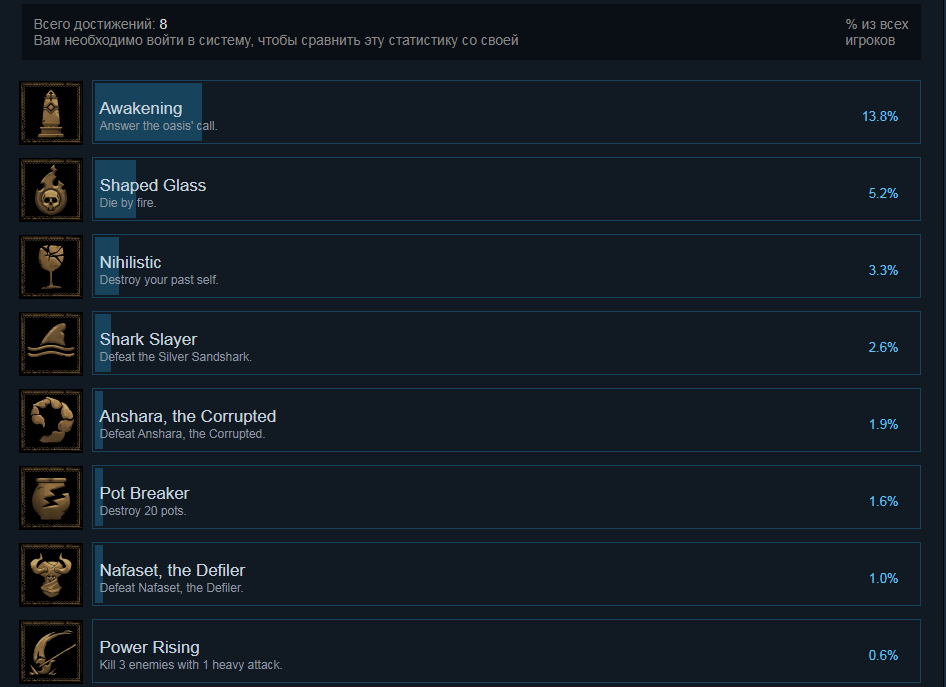Click the sign-in prompt text in header
This screenshot has height=687, width=946.
pos(276,40)
